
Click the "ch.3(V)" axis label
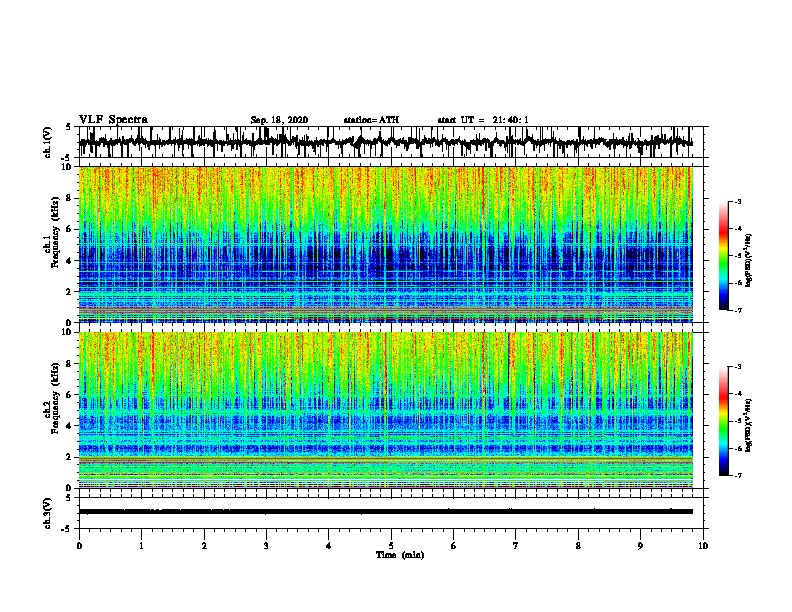pos(47,513)
